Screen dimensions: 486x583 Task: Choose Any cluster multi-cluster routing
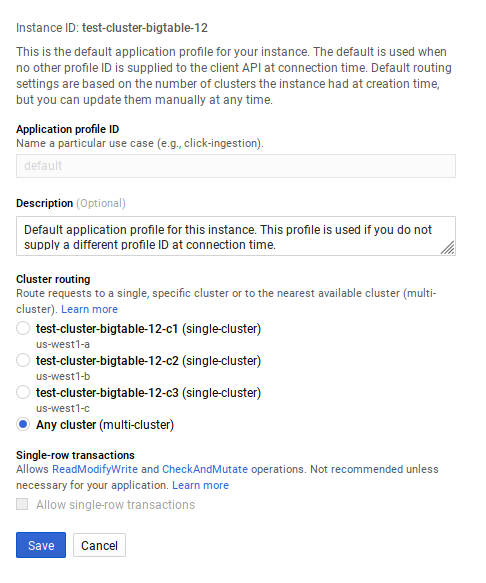tap(23, 424)
